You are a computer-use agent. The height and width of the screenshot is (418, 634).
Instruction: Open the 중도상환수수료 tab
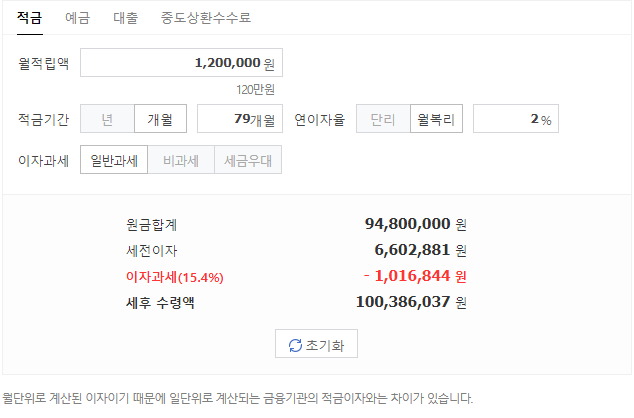[206, 18]
